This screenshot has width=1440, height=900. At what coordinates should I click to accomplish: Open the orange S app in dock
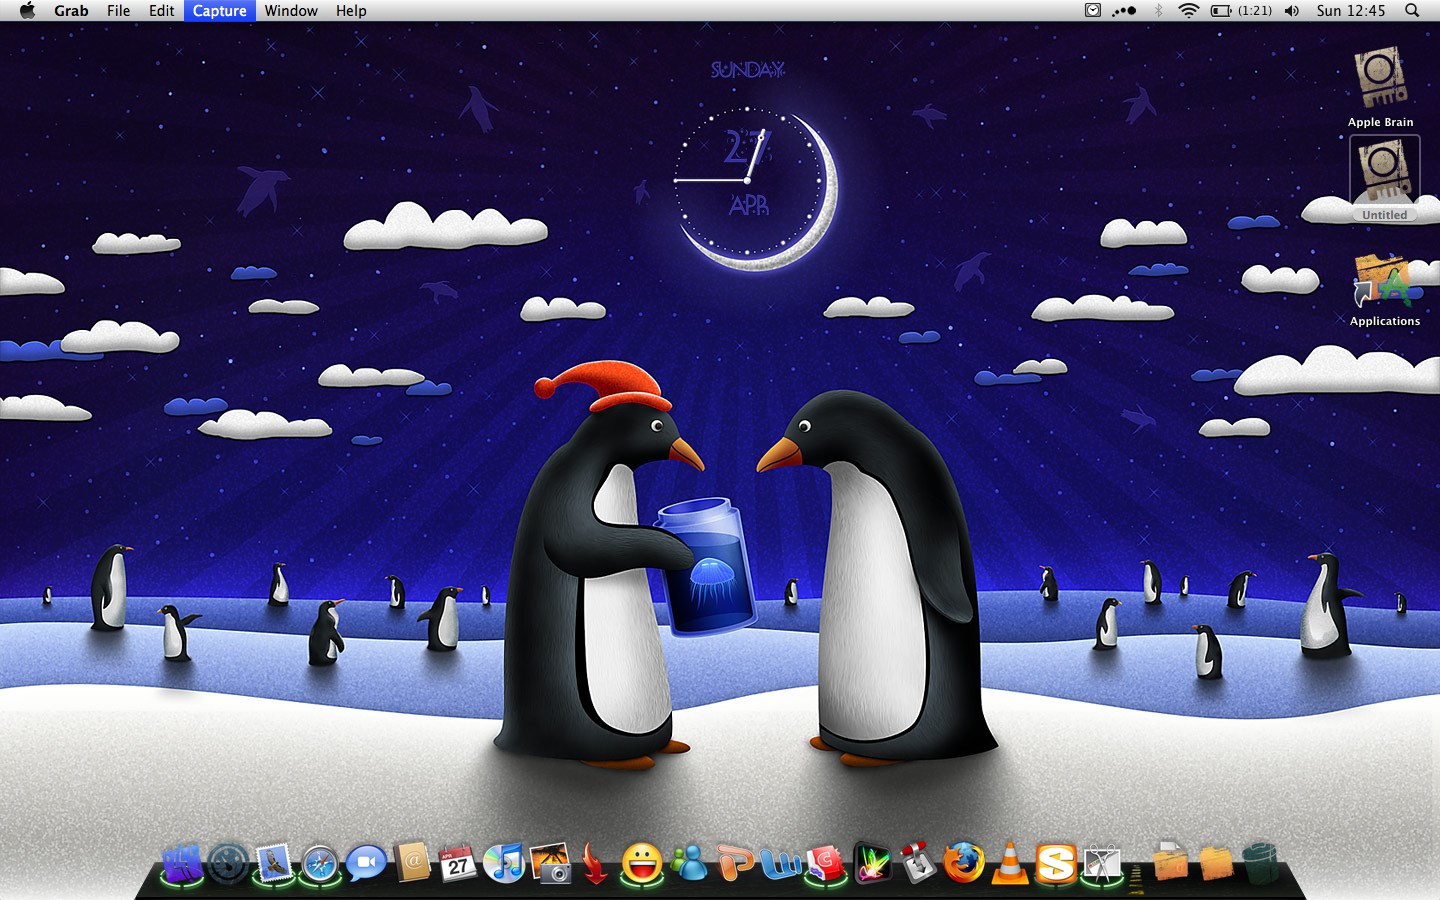click(x=1056, y=862)
